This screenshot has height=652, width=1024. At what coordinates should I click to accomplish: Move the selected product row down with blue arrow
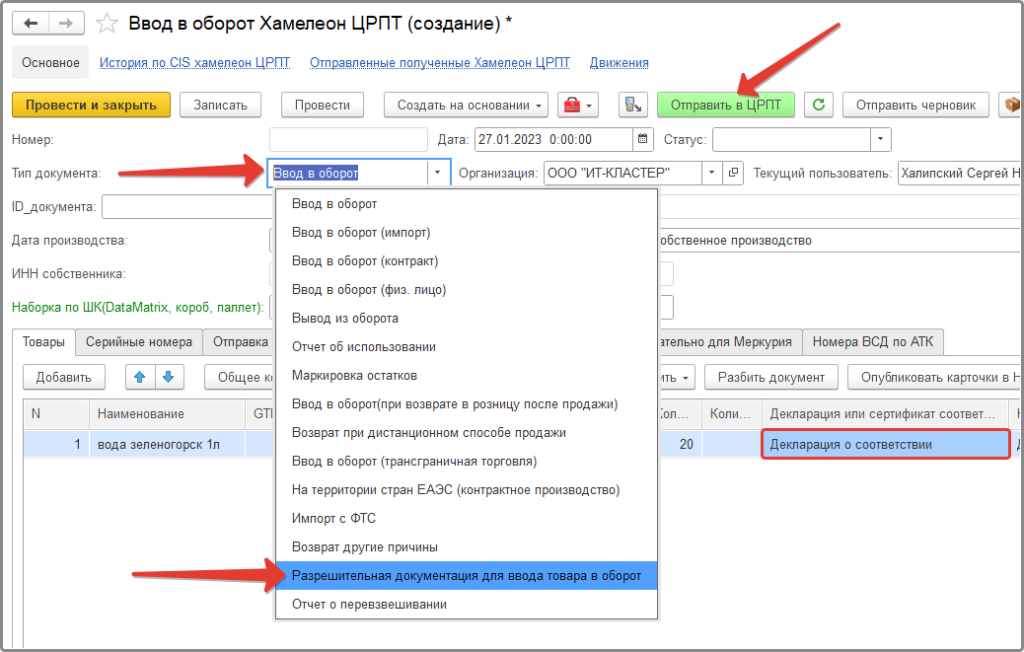[166, 377]
